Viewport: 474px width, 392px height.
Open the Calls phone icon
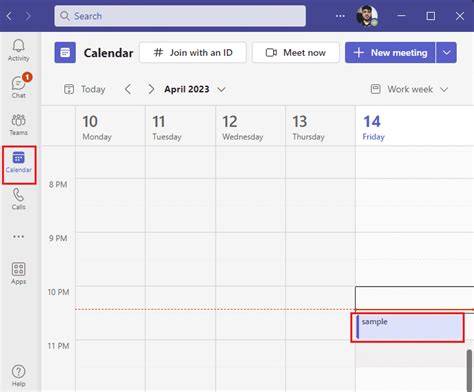[x=18, y=199]
